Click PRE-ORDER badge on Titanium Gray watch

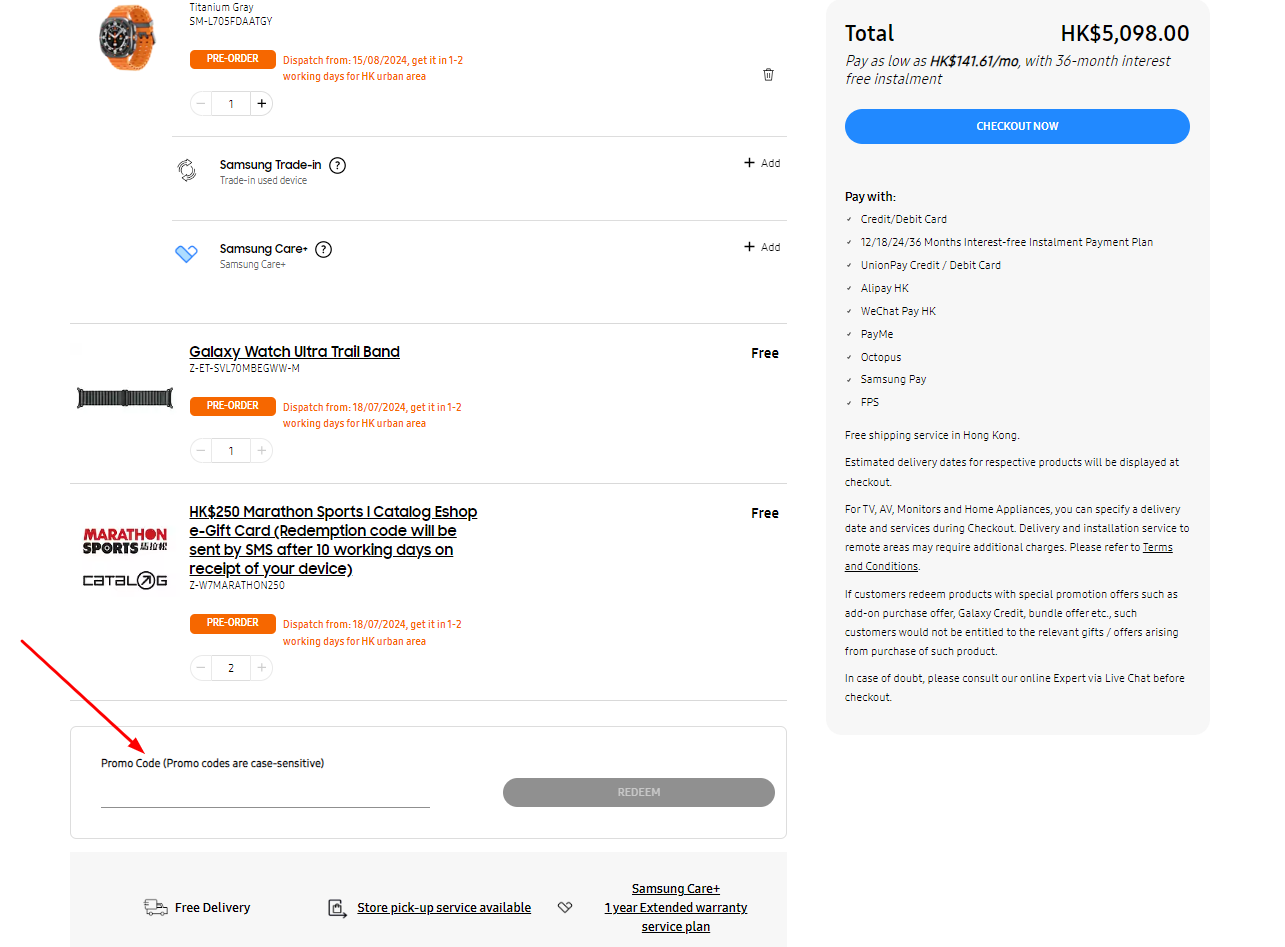tap(233, 59)
